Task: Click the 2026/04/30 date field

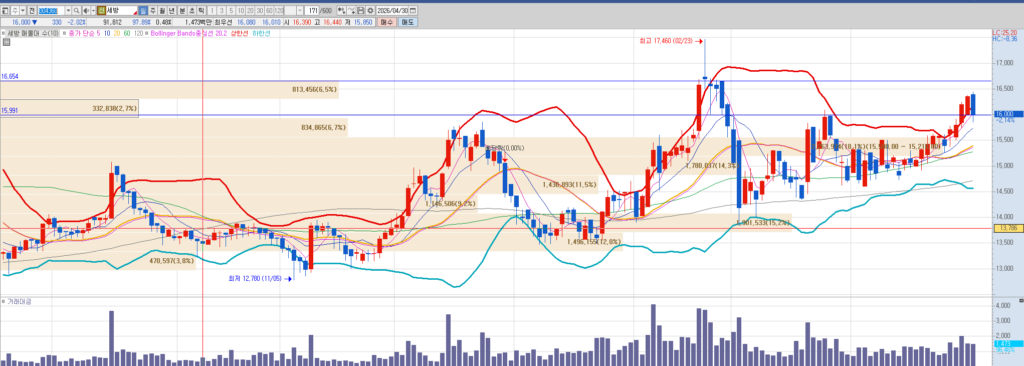Action: (392, 11)
